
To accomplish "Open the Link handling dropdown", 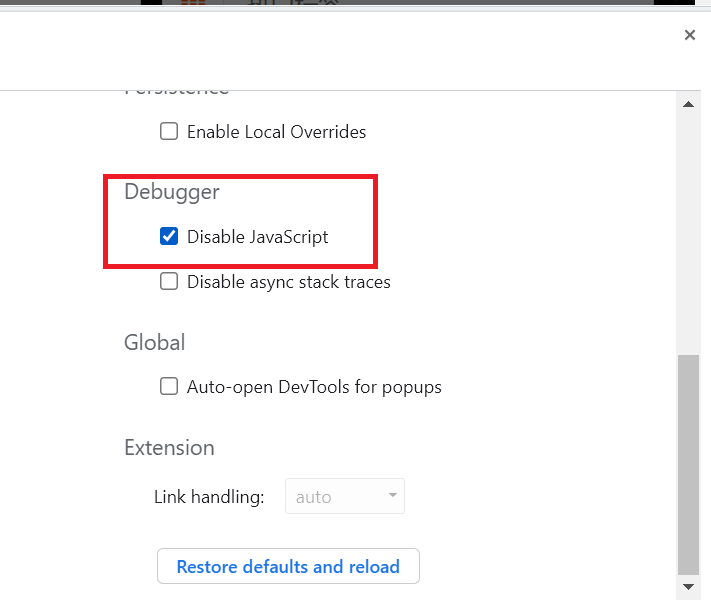I will coord(344,497).
